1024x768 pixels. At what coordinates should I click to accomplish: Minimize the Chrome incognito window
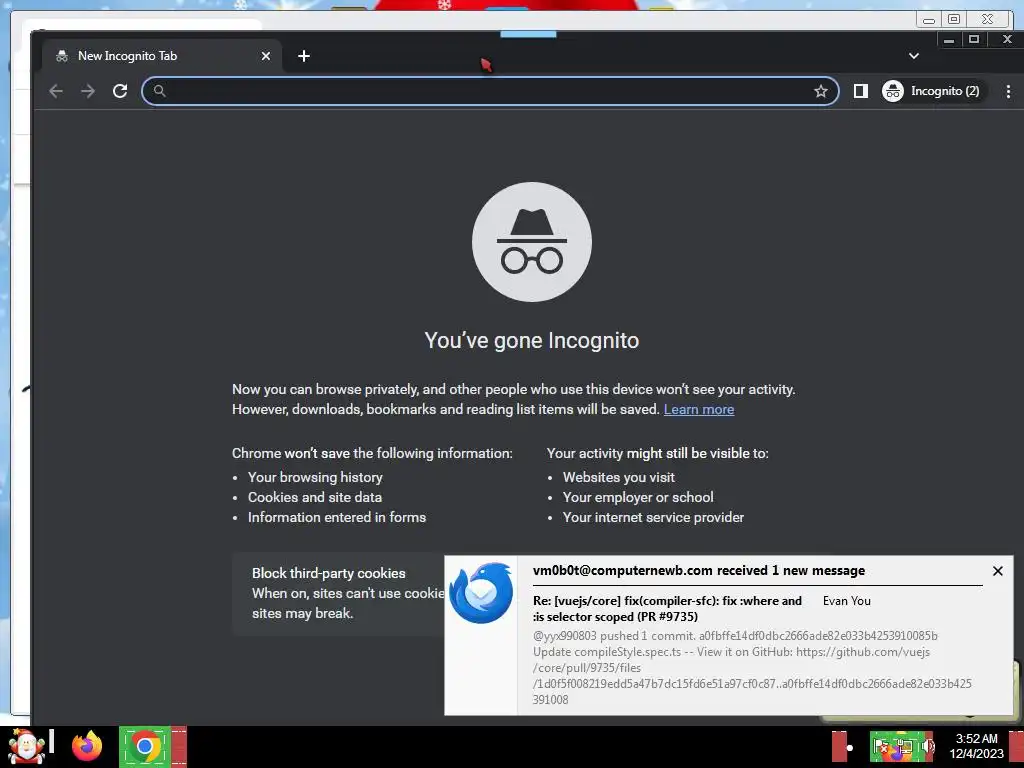[949, 40]
